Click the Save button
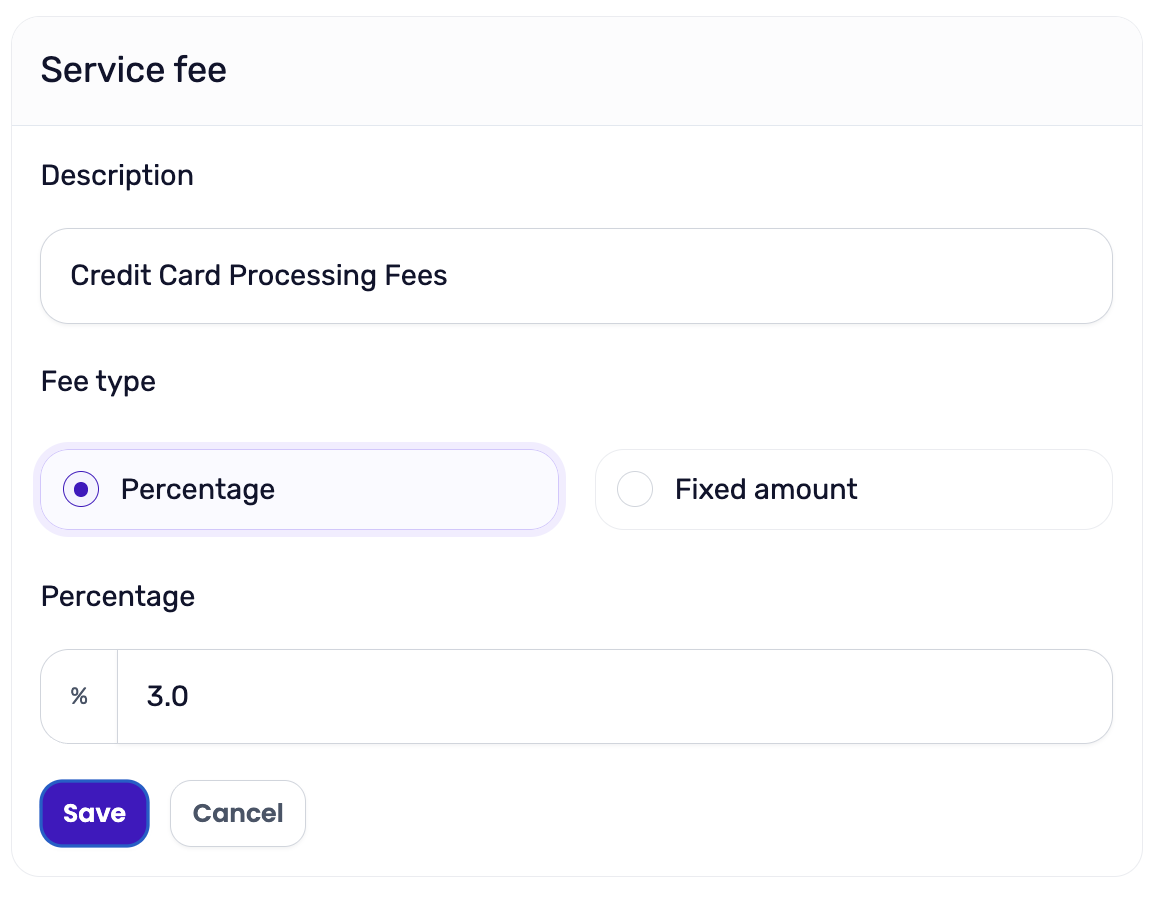The height and width of the screenshot is (904, 1166). (94, 813)
